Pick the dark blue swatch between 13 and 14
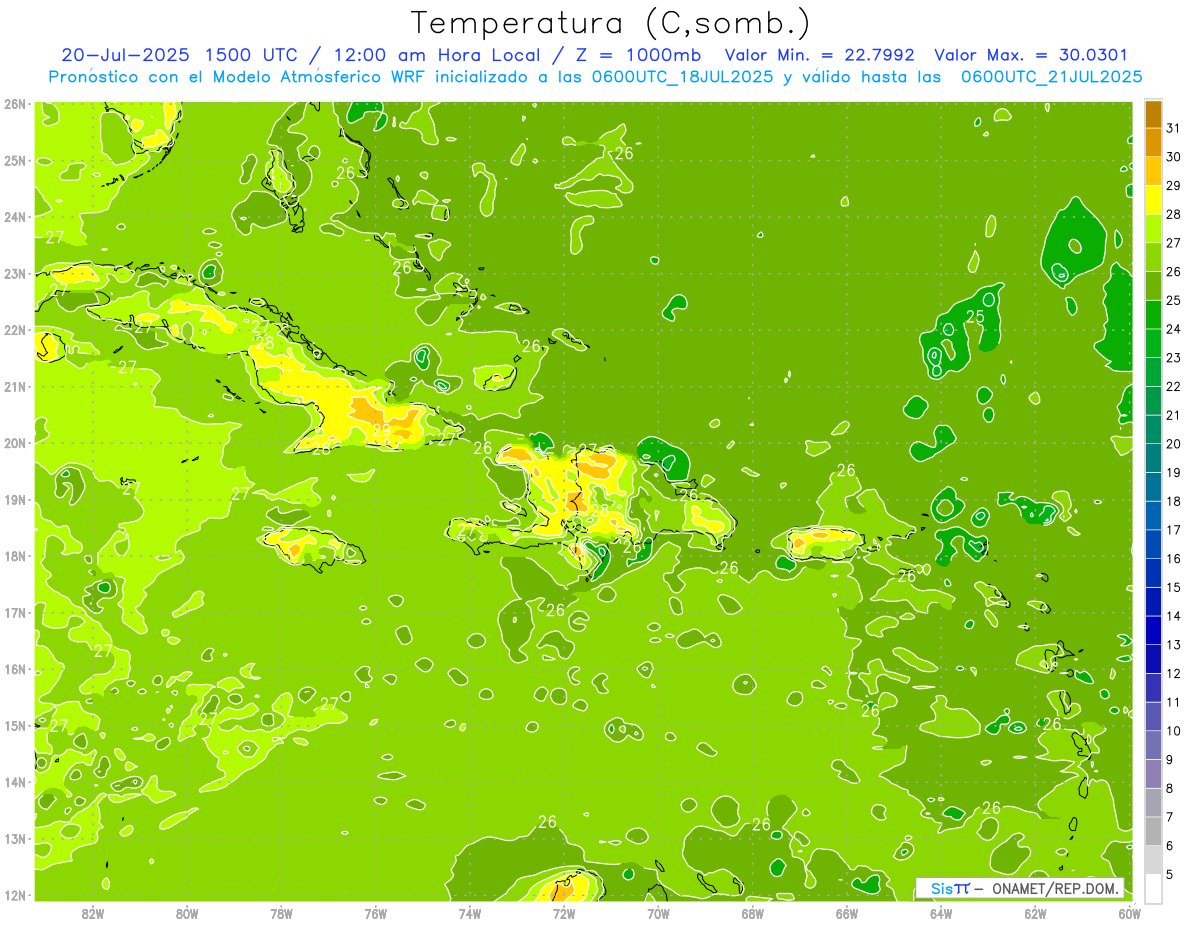The height and width of the screenshot is (927, 1200). tap(1153, 630)
